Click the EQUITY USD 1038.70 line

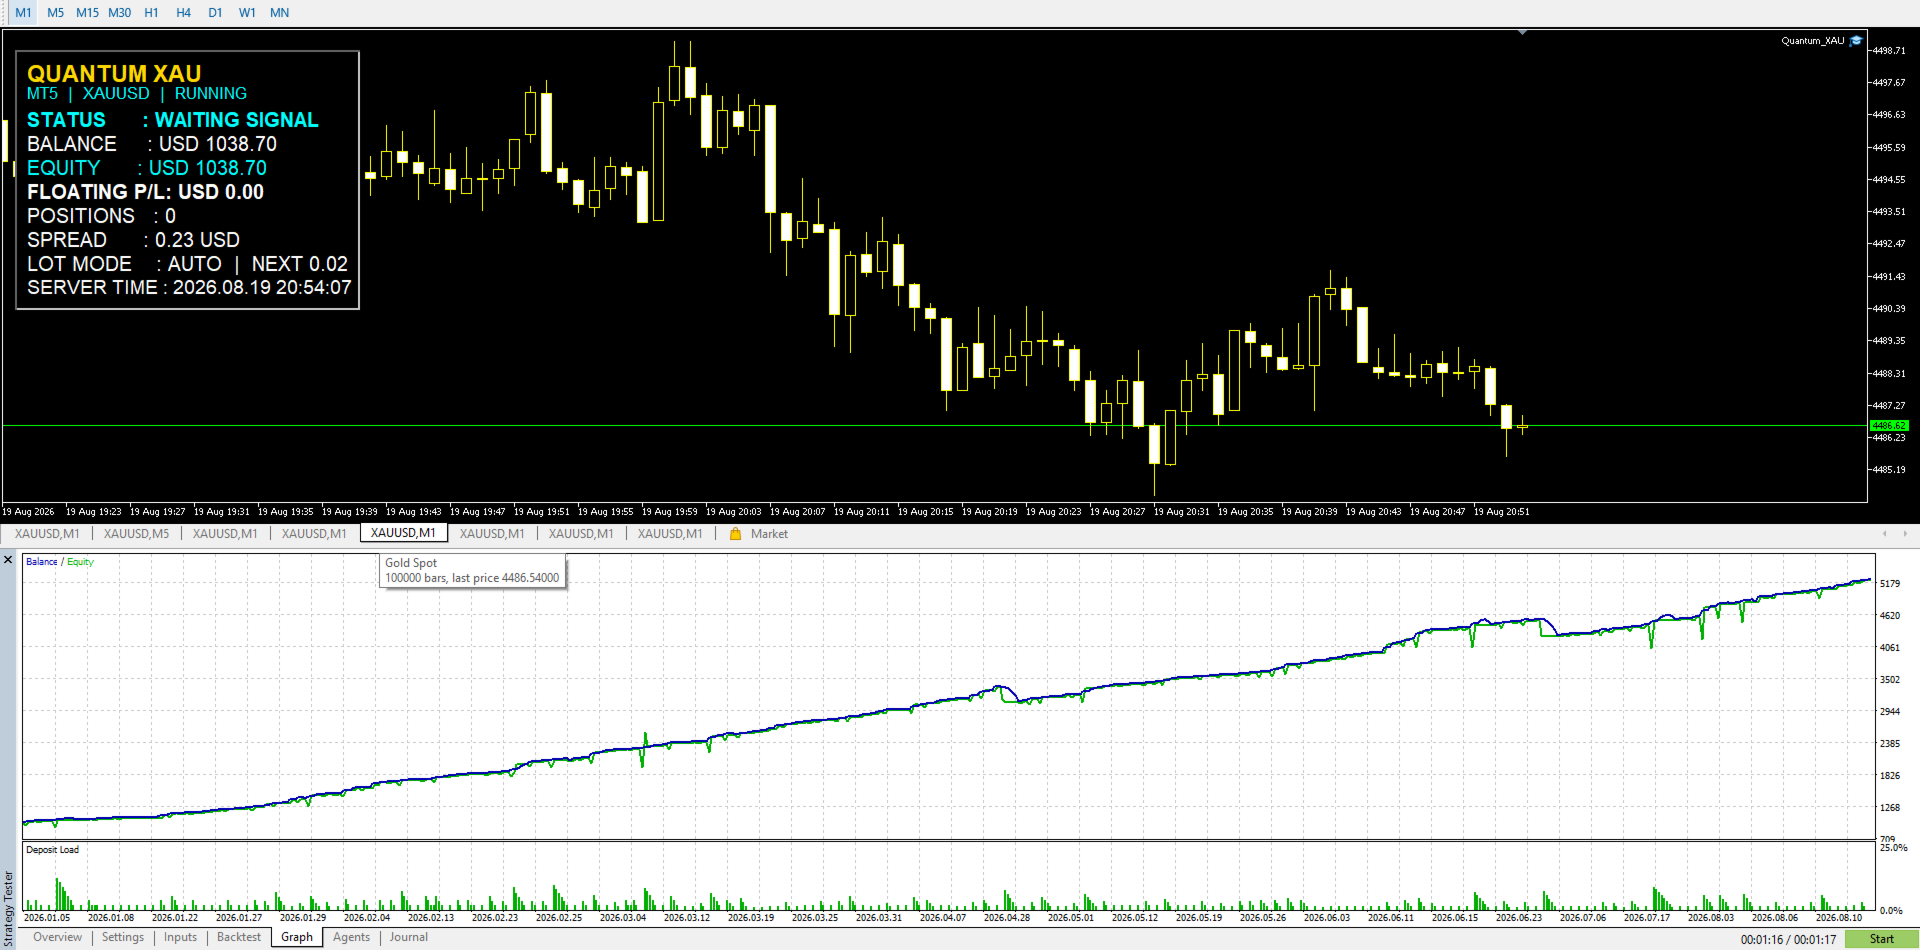(147, 168)
